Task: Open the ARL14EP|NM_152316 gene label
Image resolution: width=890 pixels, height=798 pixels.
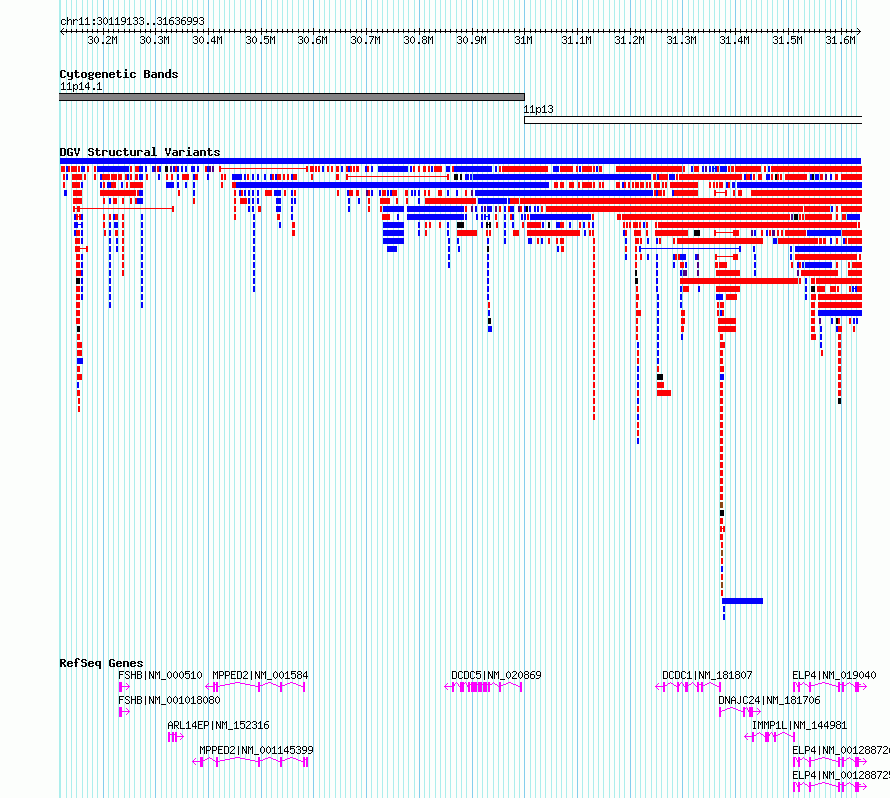Action: tap(219, 725)
